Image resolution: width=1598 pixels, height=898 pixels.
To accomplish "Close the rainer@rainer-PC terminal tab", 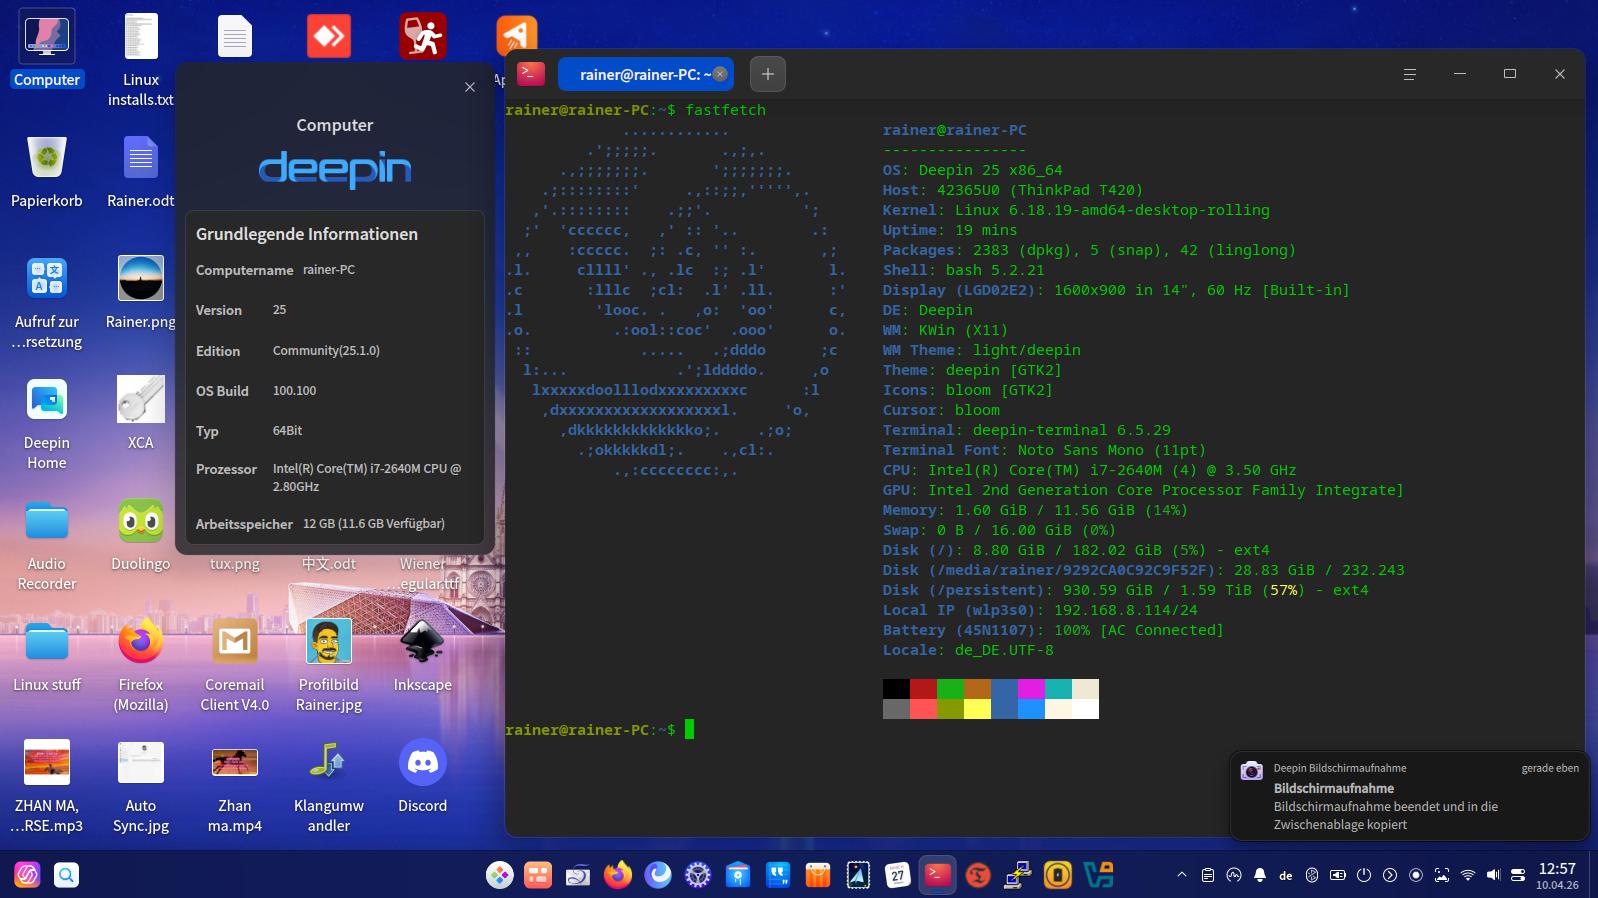I will tap(720, 74).
